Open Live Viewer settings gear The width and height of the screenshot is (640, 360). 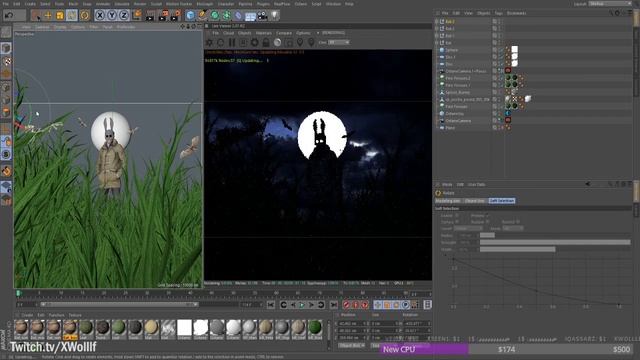254,42
